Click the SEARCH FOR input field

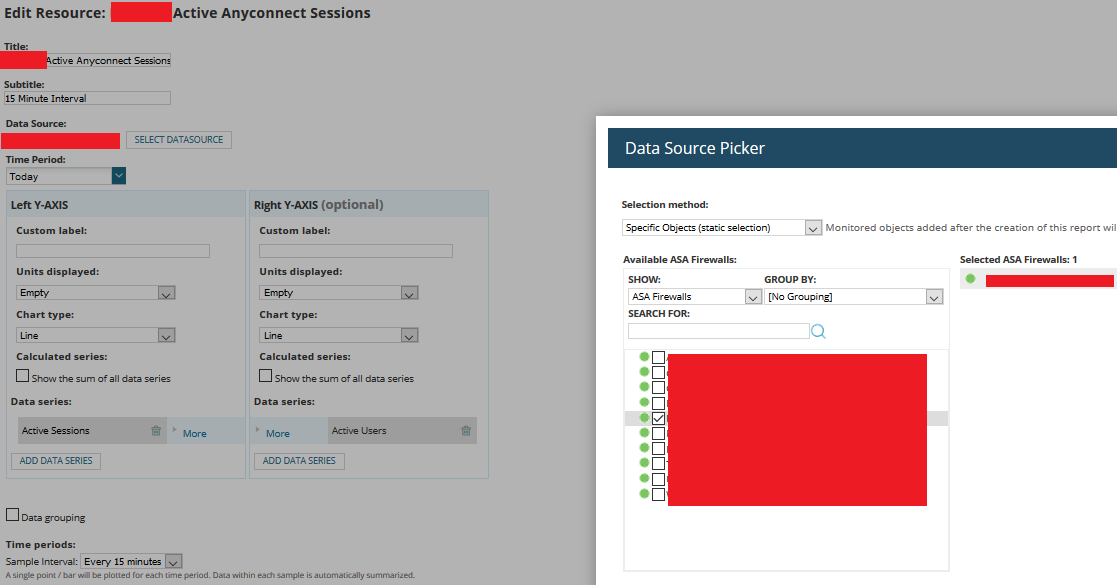pos(718,331)
